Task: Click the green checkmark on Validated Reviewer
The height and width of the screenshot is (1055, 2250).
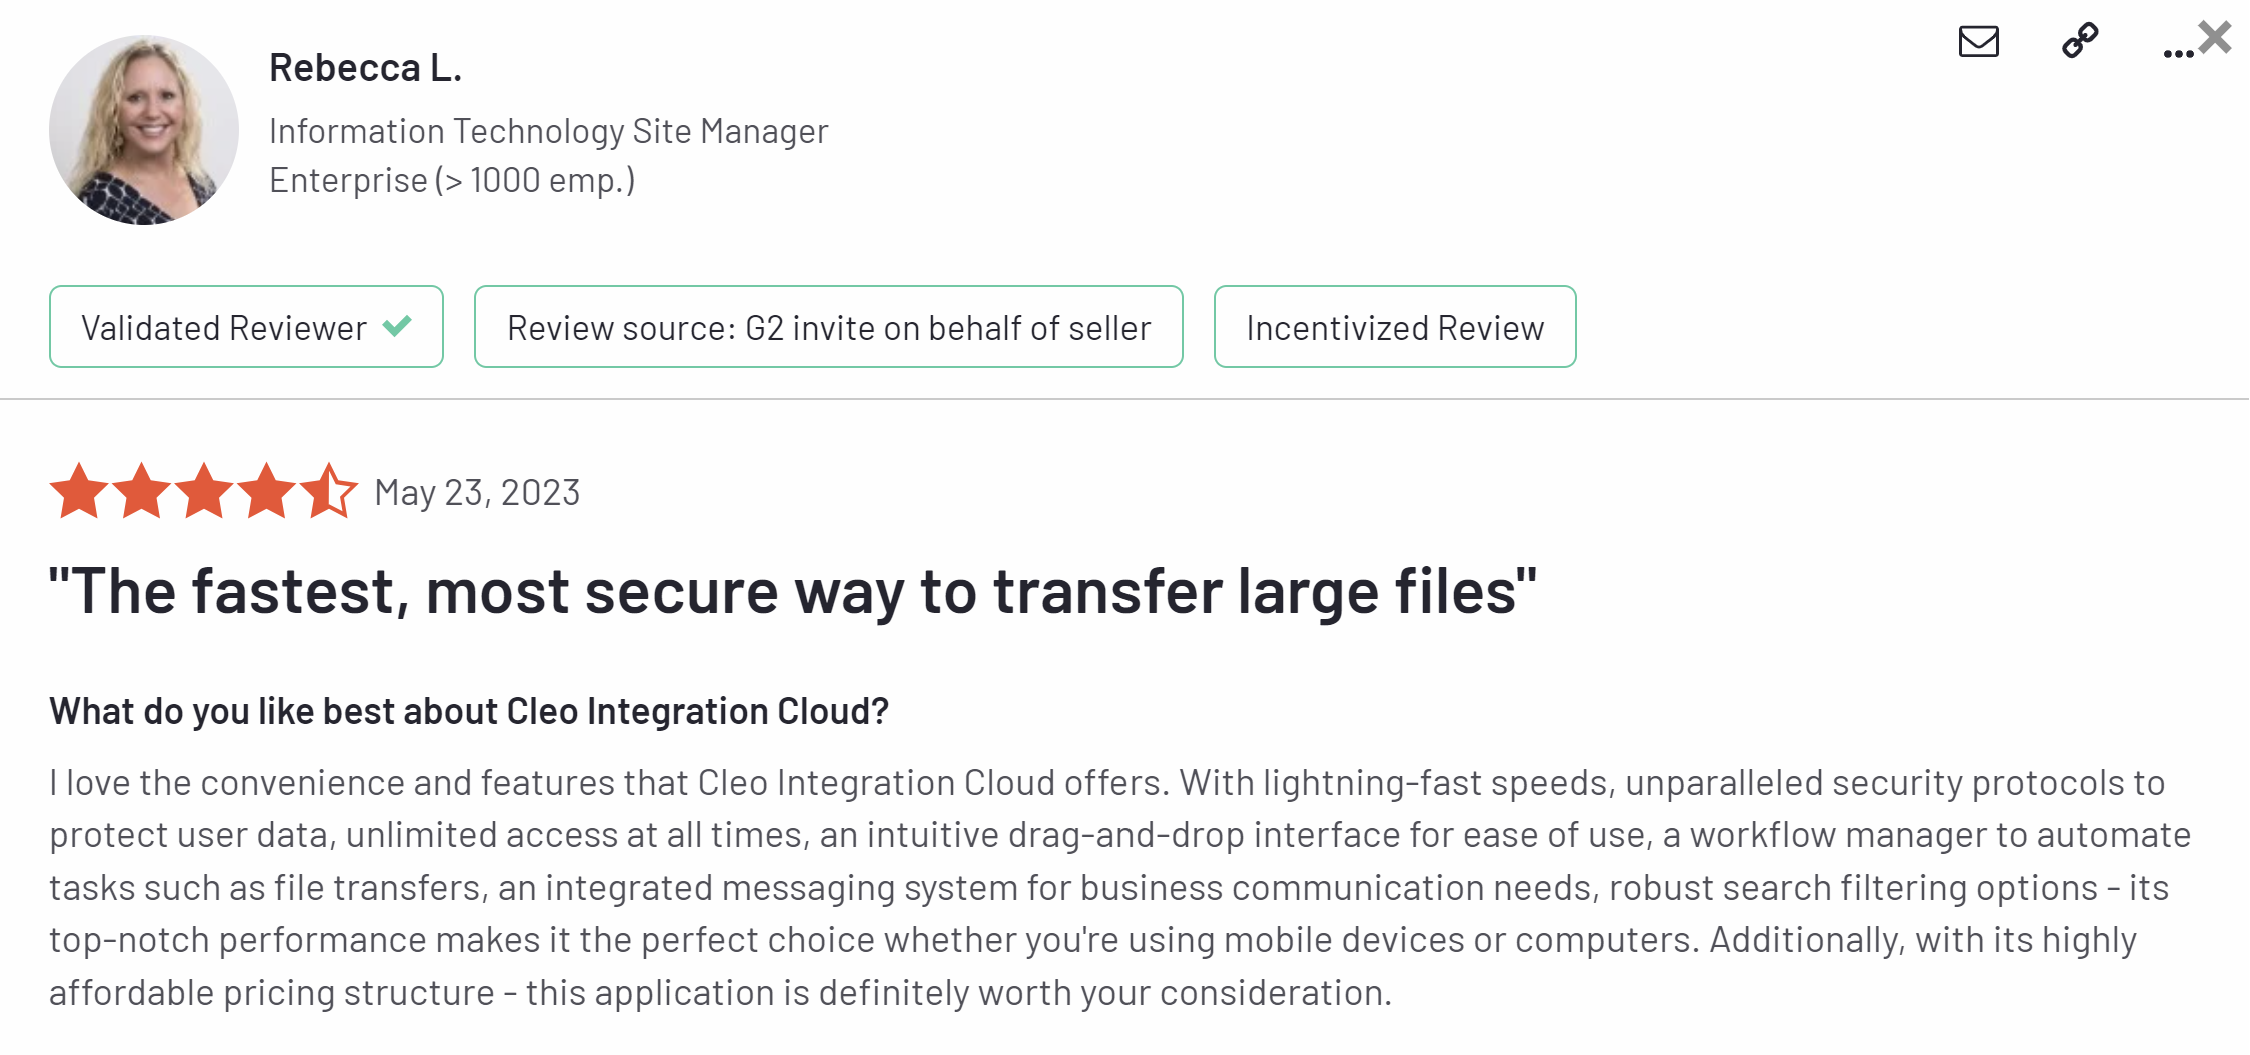Action: [397, 326]
